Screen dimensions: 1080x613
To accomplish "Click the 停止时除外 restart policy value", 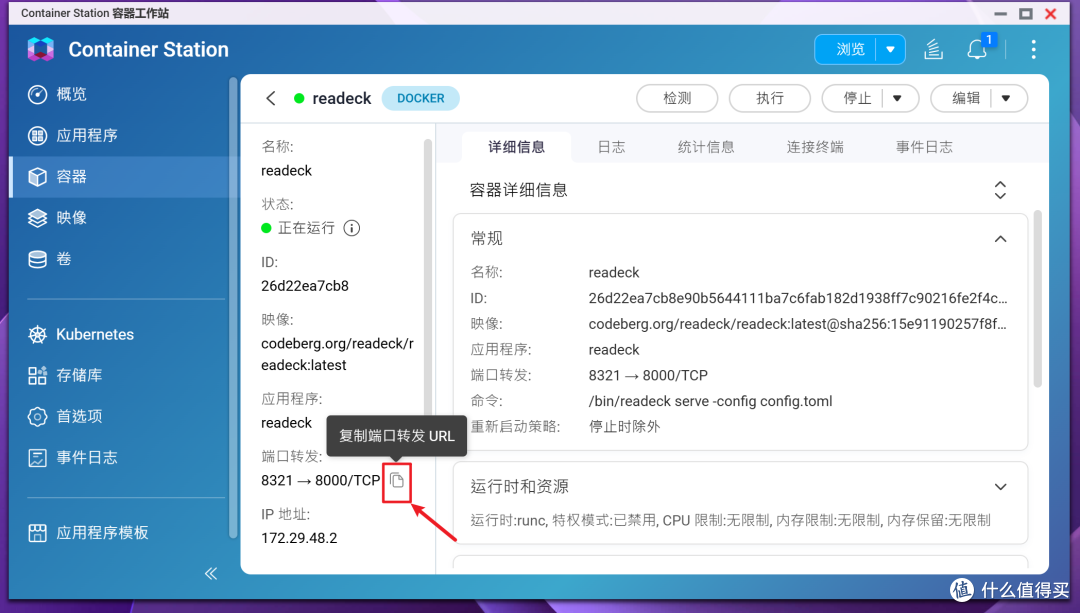I will click(x=625, y=427).
